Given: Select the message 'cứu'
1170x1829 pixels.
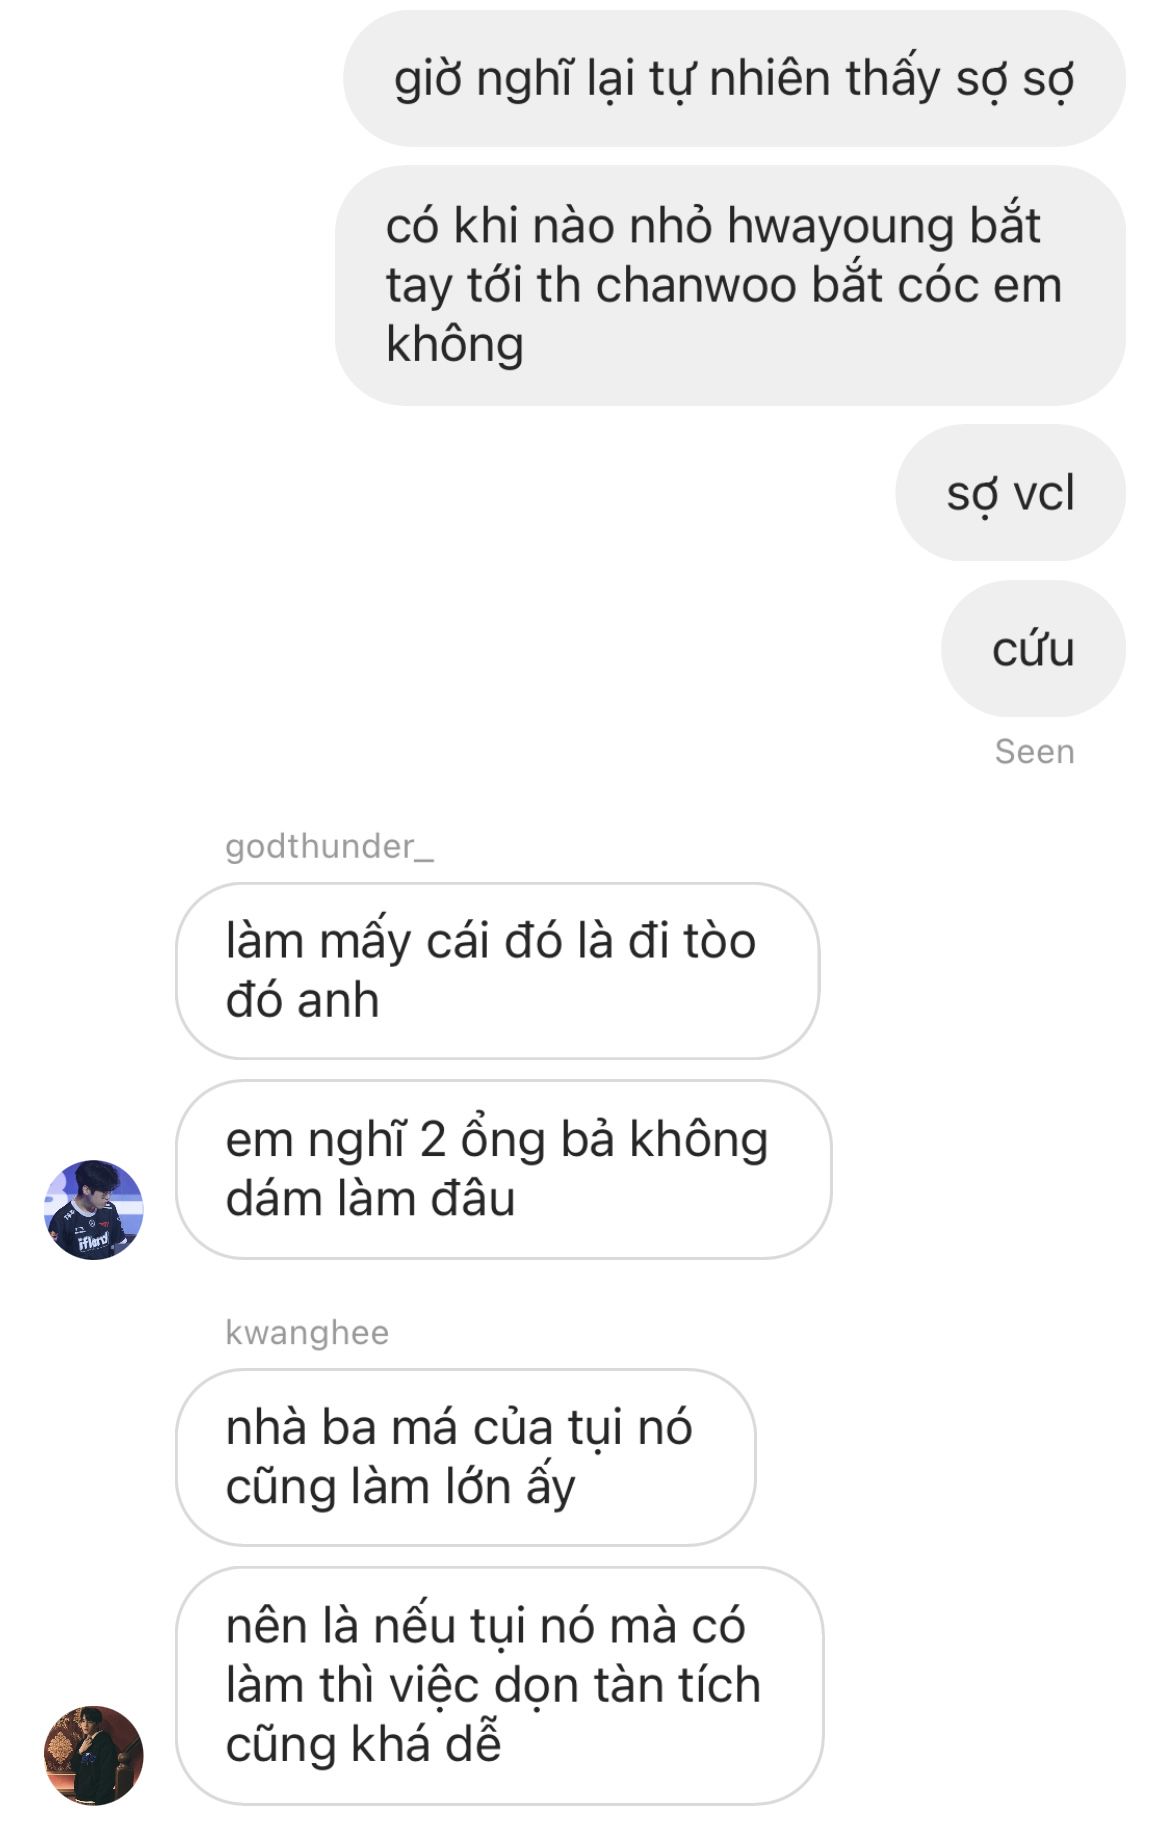Looking at the screenshot, I should pos(1033,648).
